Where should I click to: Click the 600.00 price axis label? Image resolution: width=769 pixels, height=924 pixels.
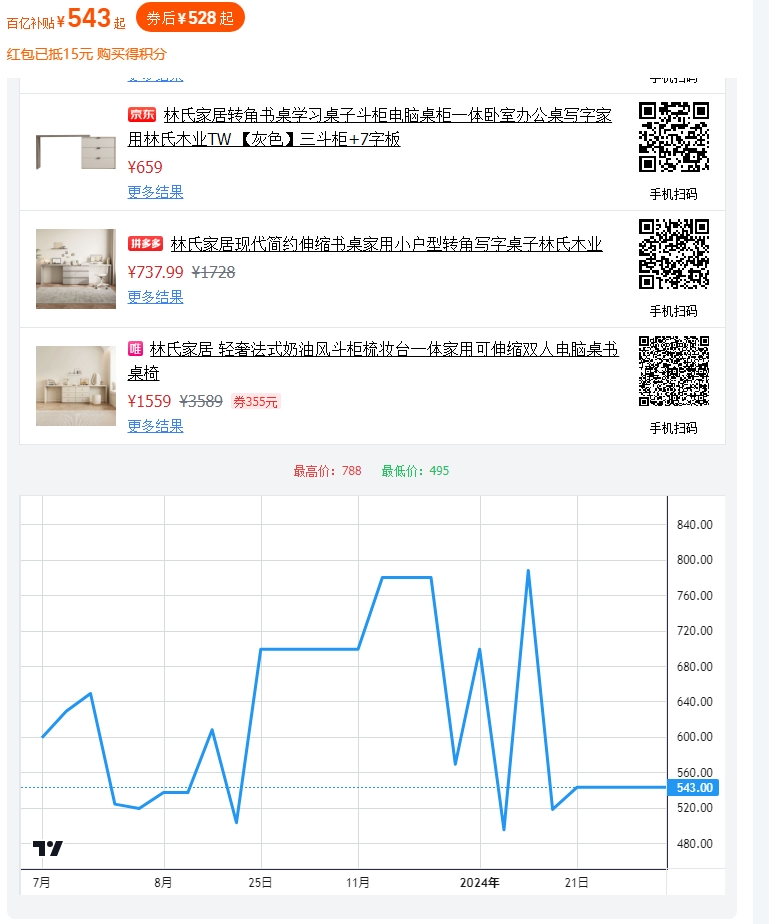695,737
